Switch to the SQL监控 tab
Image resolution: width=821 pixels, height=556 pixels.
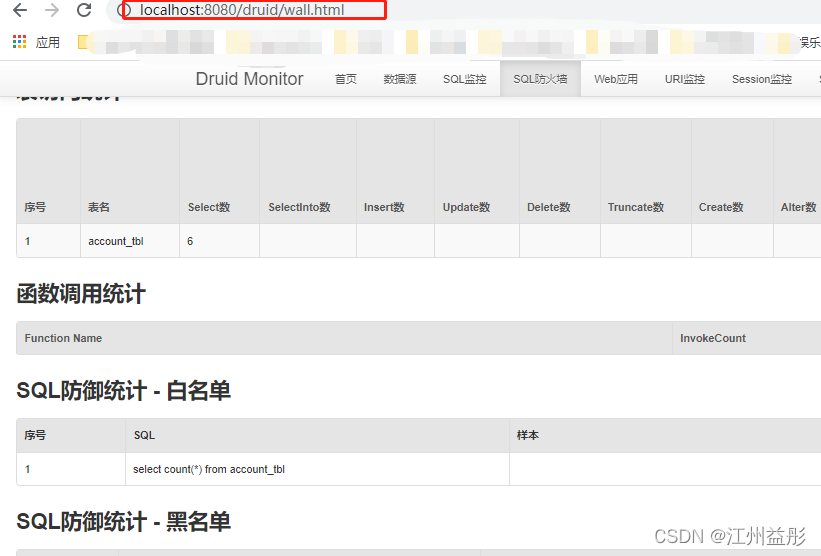pos(464,79)
